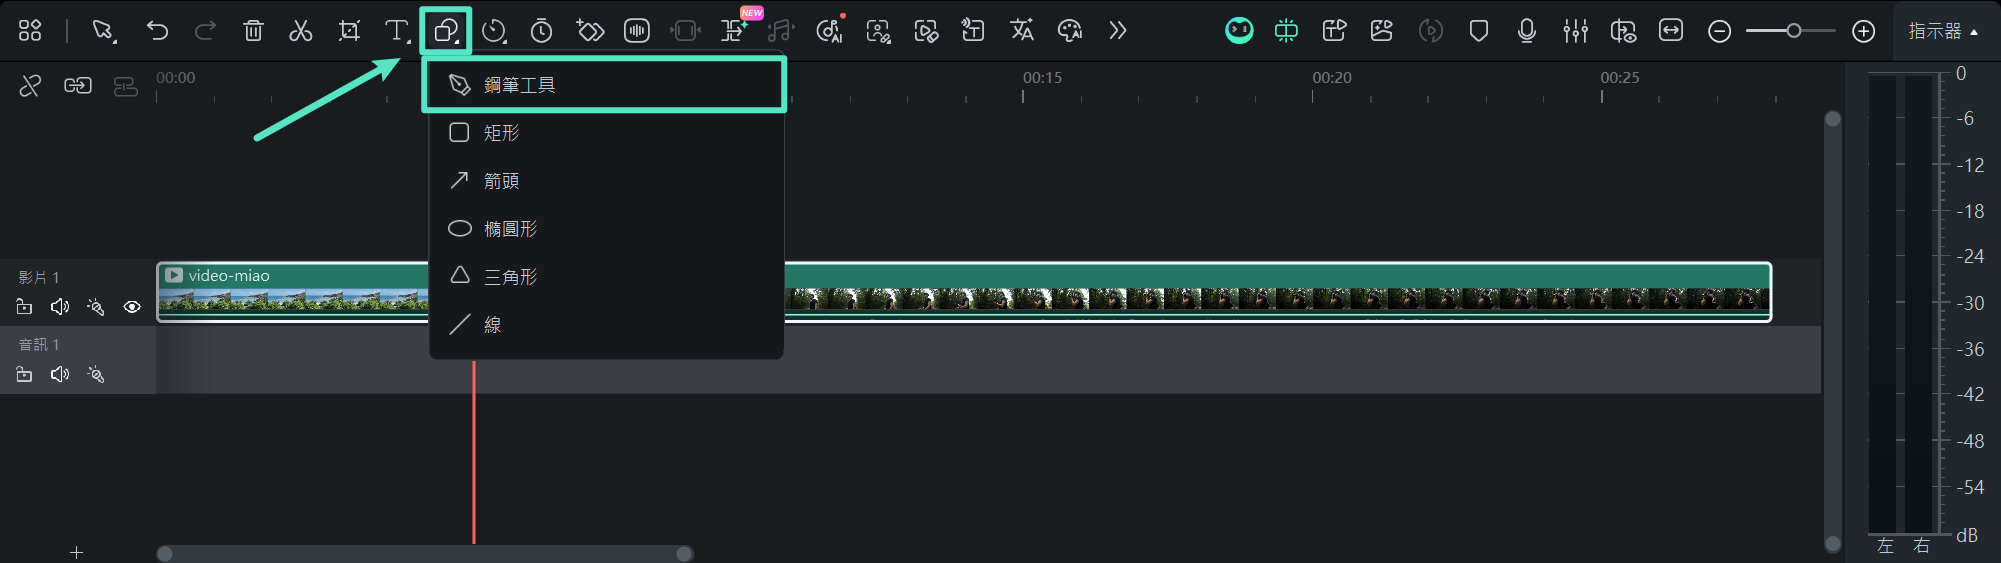Click the Undo arrow icon
The width and height of the screenshot is (2001, 563).
pyautogui.click(x=157, y=31)
